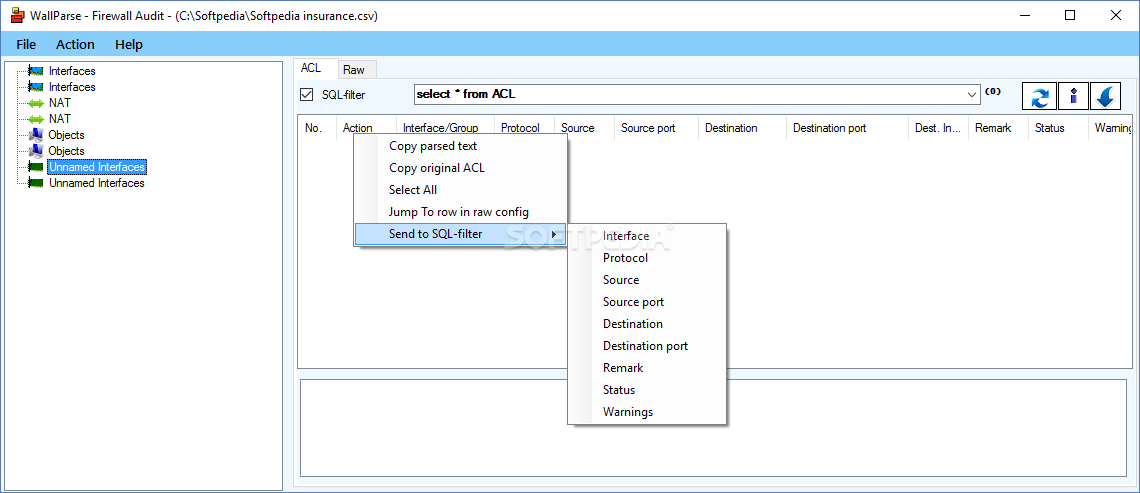Click the highlighted Unnamed Interfaces tree item
Viewport: 1140px width, 493px height.
pyautogui.click(x=97, y=167)
